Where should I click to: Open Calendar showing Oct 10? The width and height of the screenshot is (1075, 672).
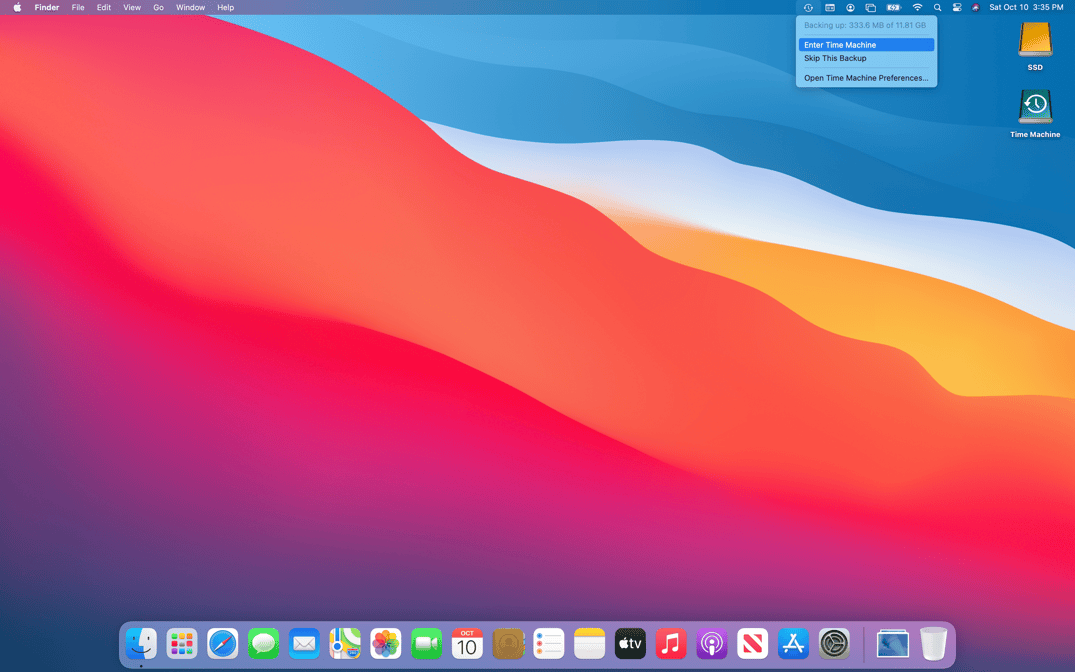point(467,644)
